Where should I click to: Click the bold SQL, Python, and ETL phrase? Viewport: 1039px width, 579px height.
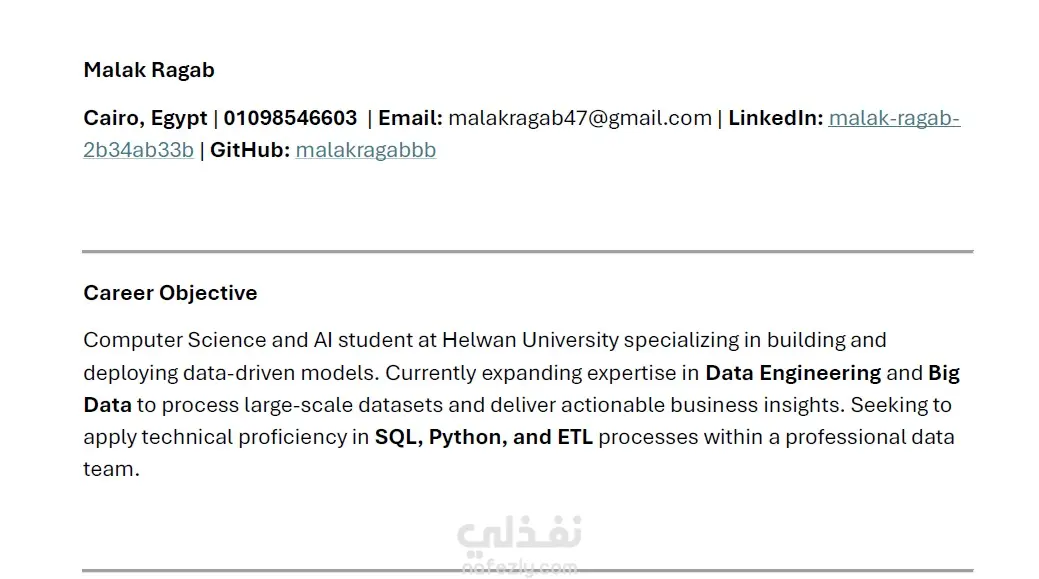tap(484, 437)
